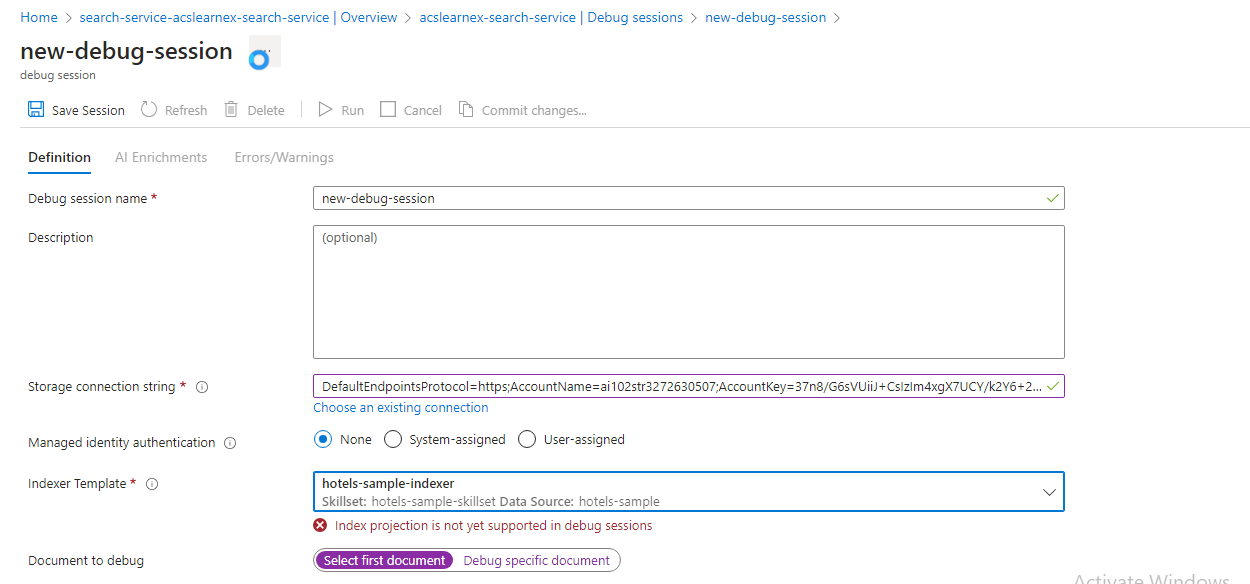
Task: Open the breadcrumb chevron after new-debug-session
Action: [839, 17]
